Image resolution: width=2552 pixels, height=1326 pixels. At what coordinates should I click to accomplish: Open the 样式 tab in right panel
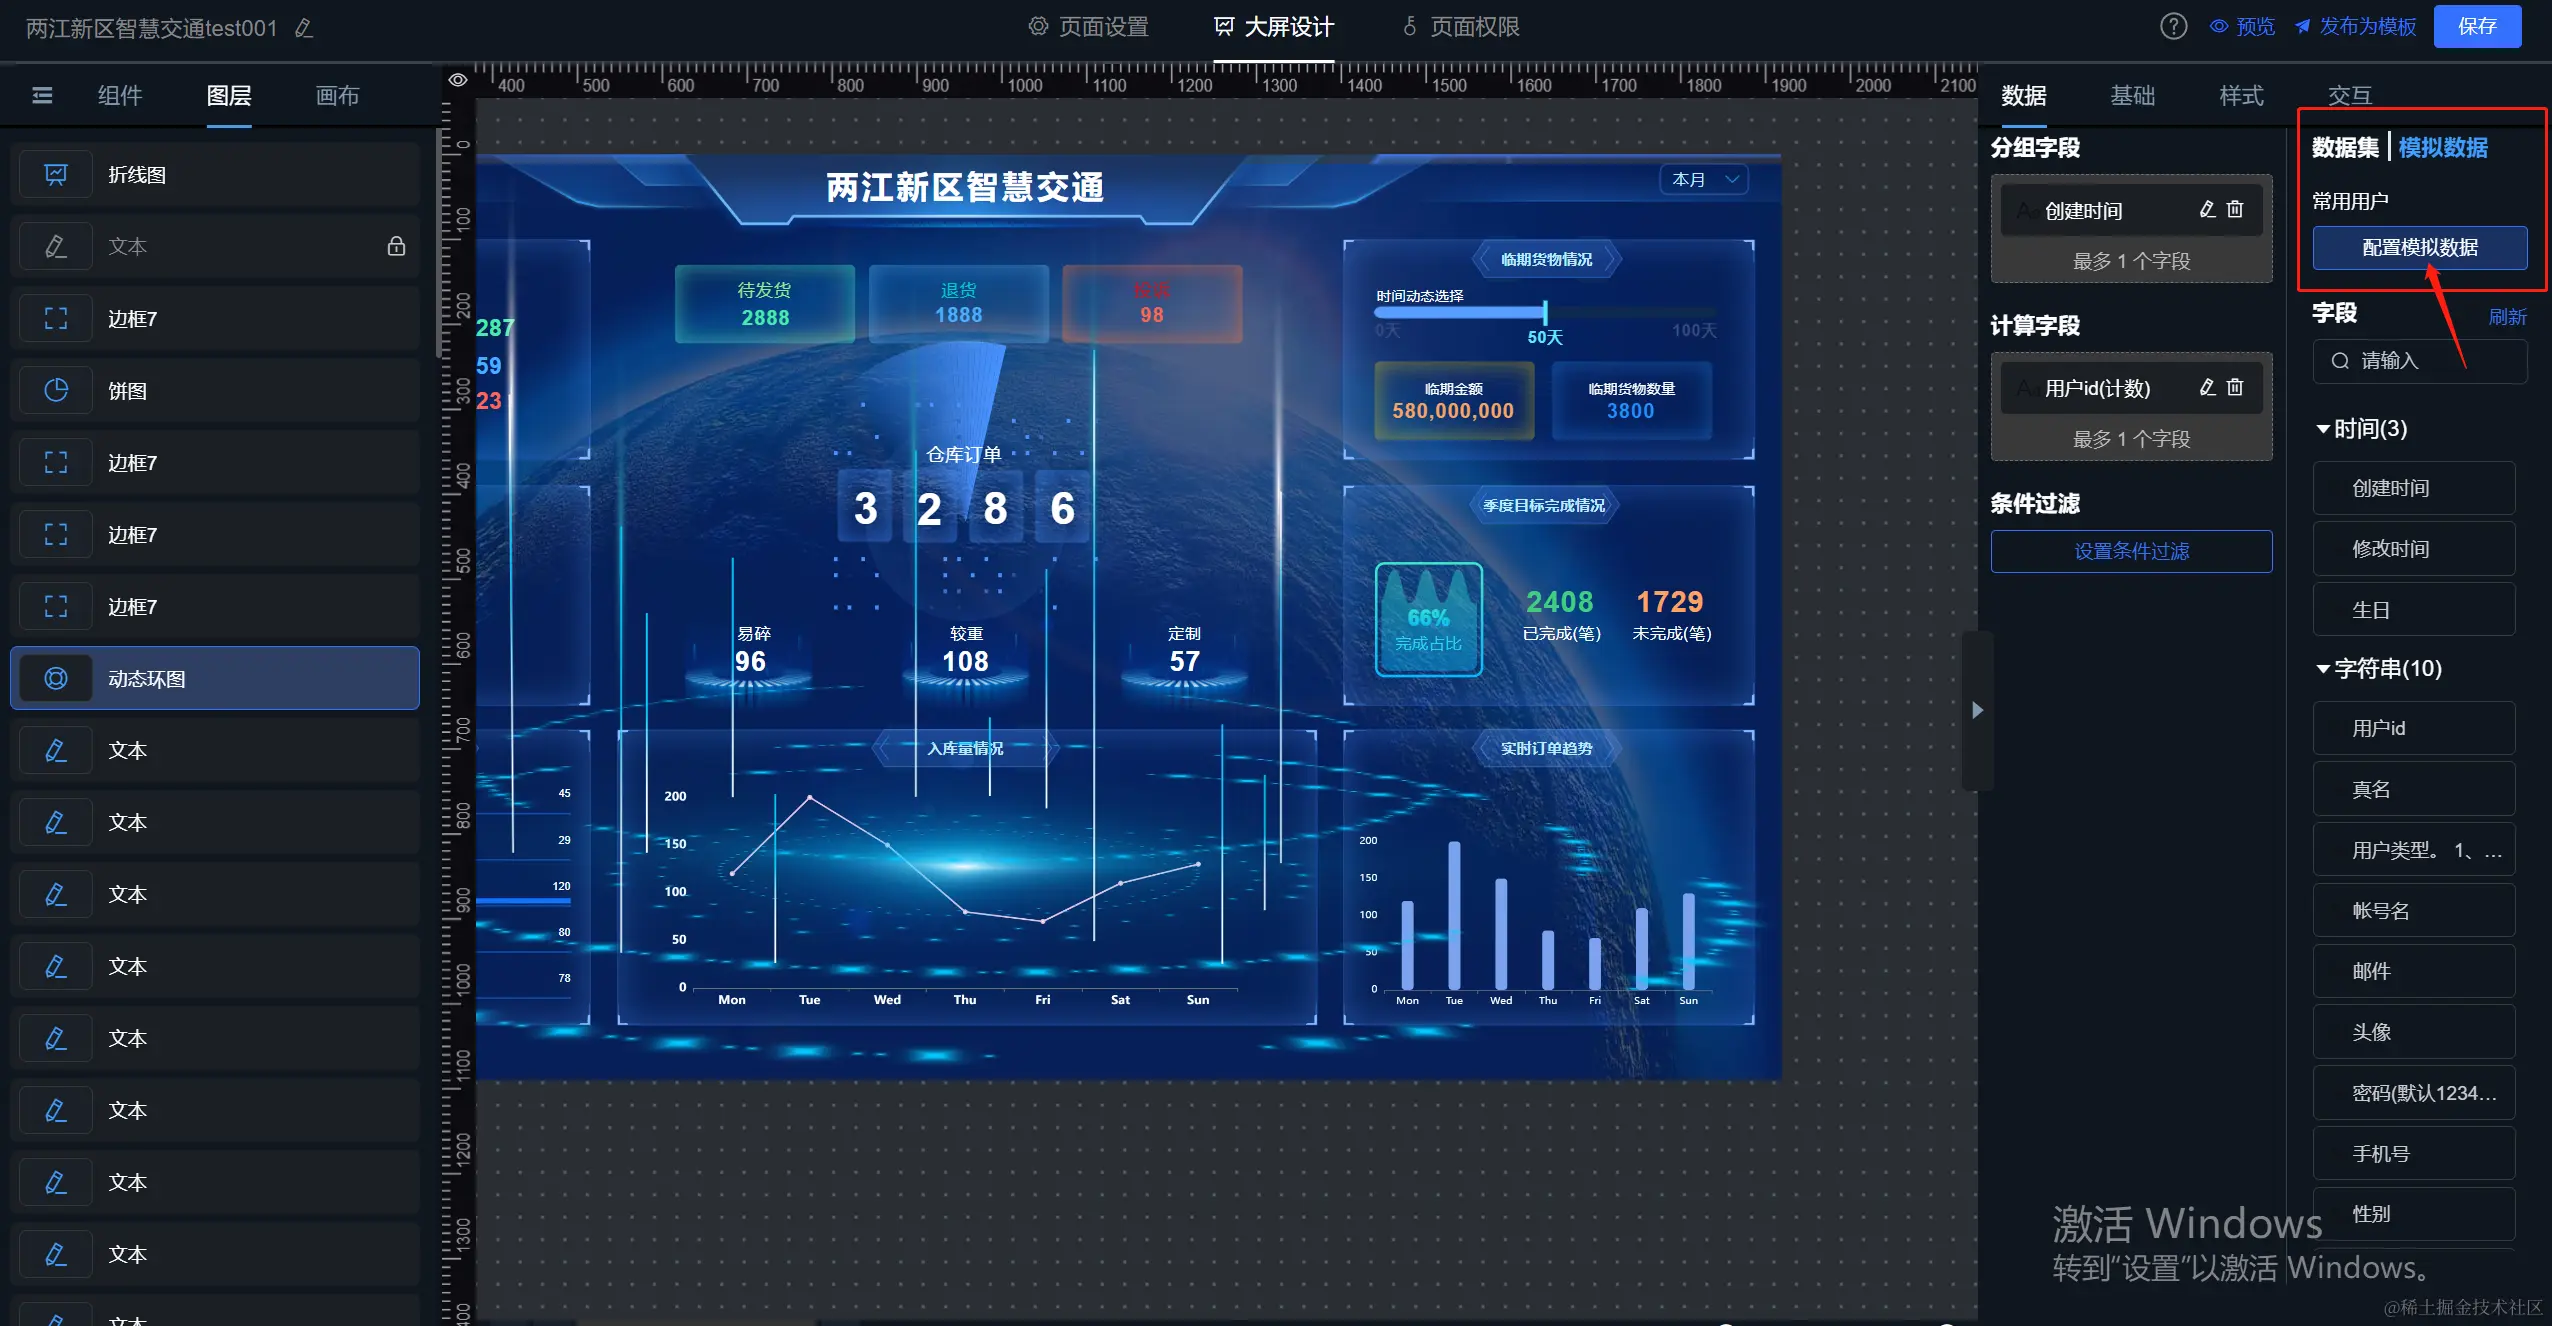2240,95
